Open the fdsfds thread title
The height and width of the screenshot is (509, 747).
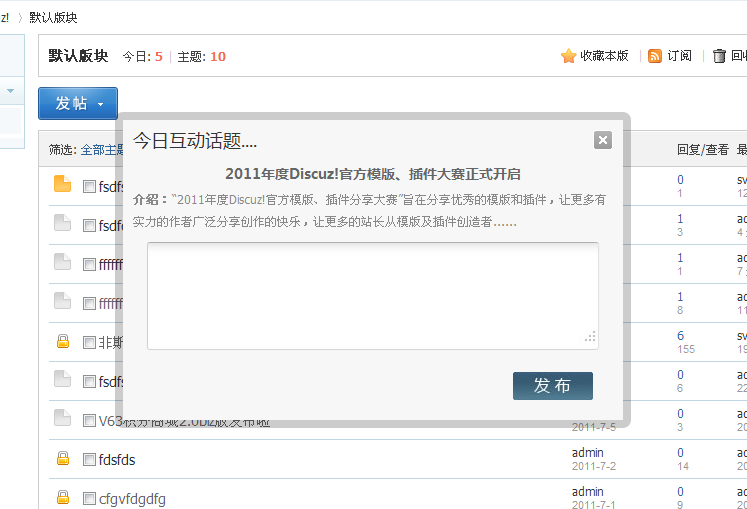tap(117, 460)
